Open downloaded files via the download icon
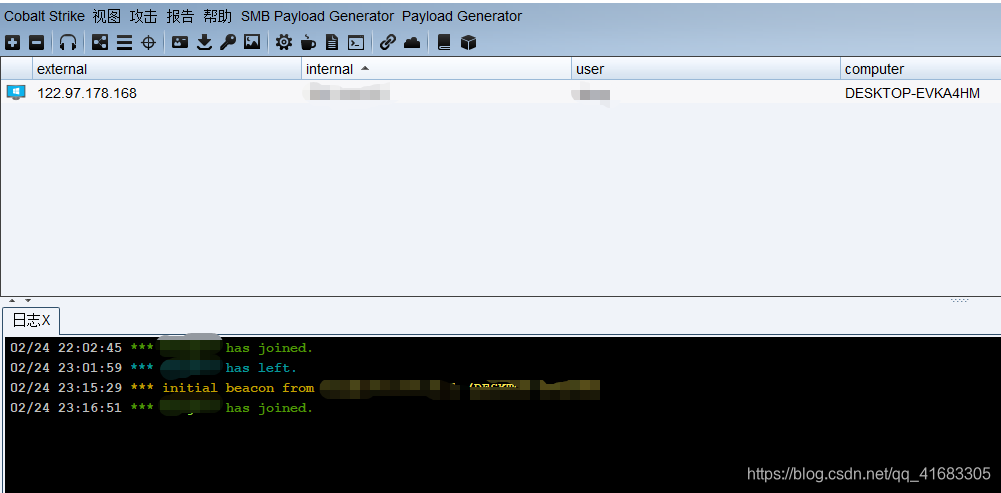Viewport: 1001px width, 493px height. [x=204, y=43]
